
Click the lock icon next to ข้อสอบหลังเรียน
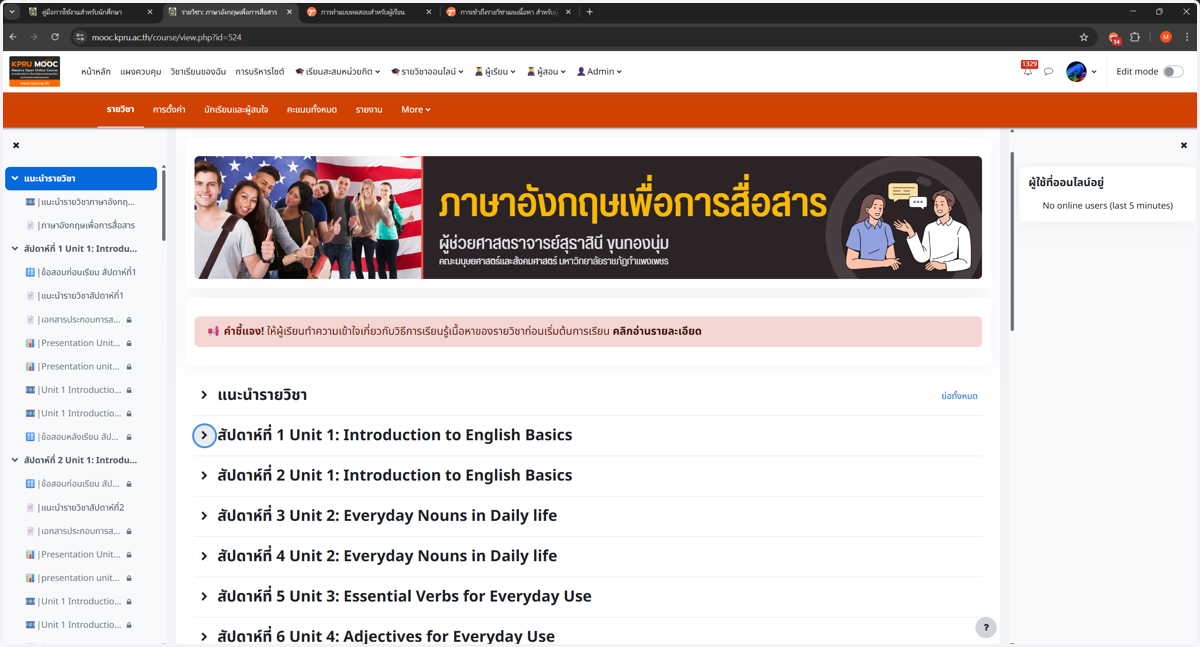[x=129, y=437]
